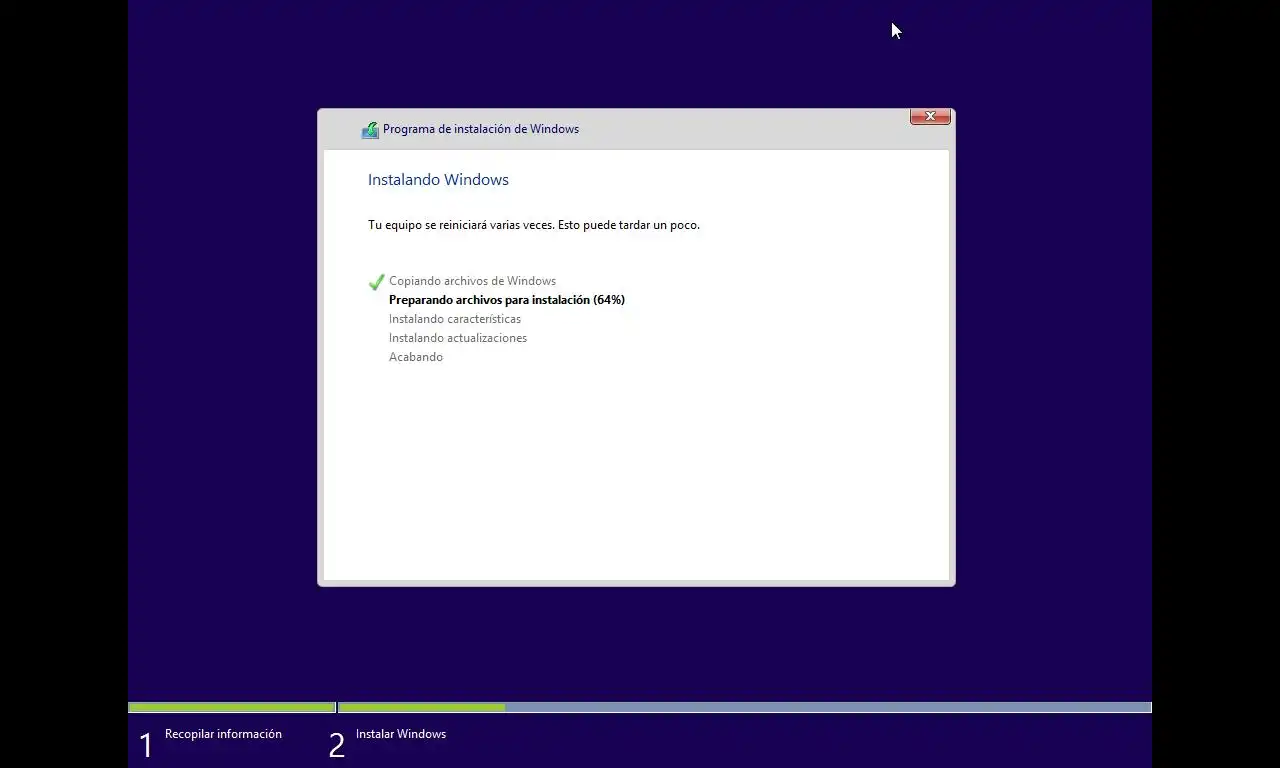Select the 'Acabando' step
Image resolution: width=1280 pixels, height=768 pixels.
click(x=416, y=357)
